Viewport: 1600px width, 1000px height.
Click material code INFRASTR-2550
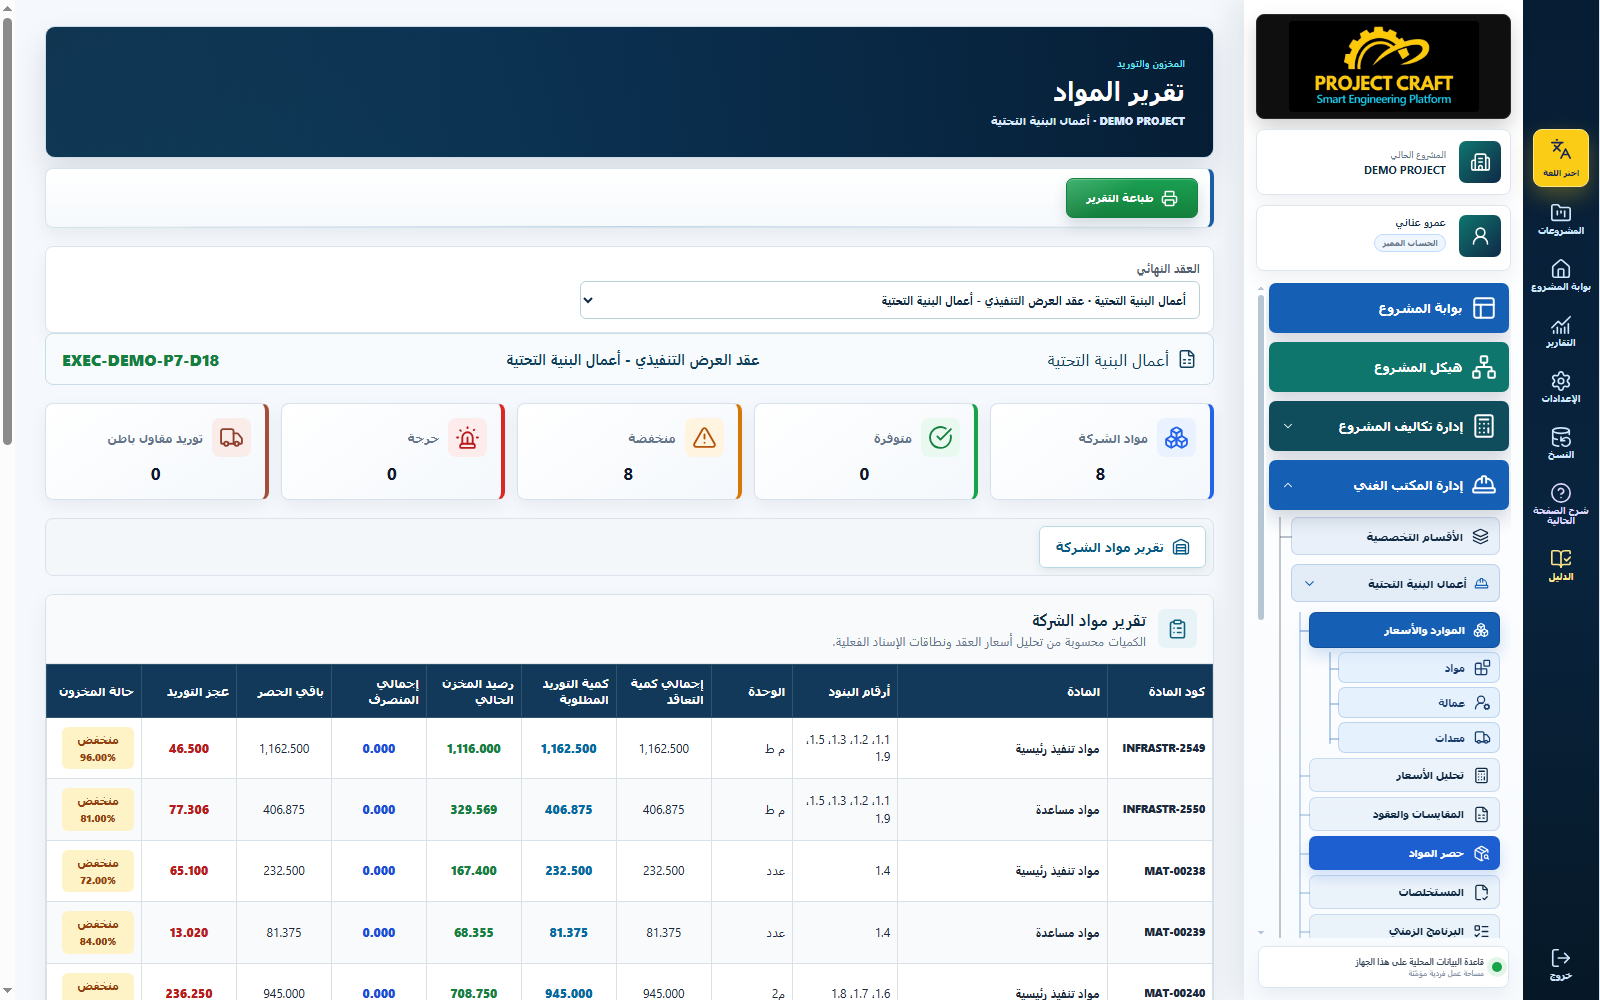[x=1163, y=809]
